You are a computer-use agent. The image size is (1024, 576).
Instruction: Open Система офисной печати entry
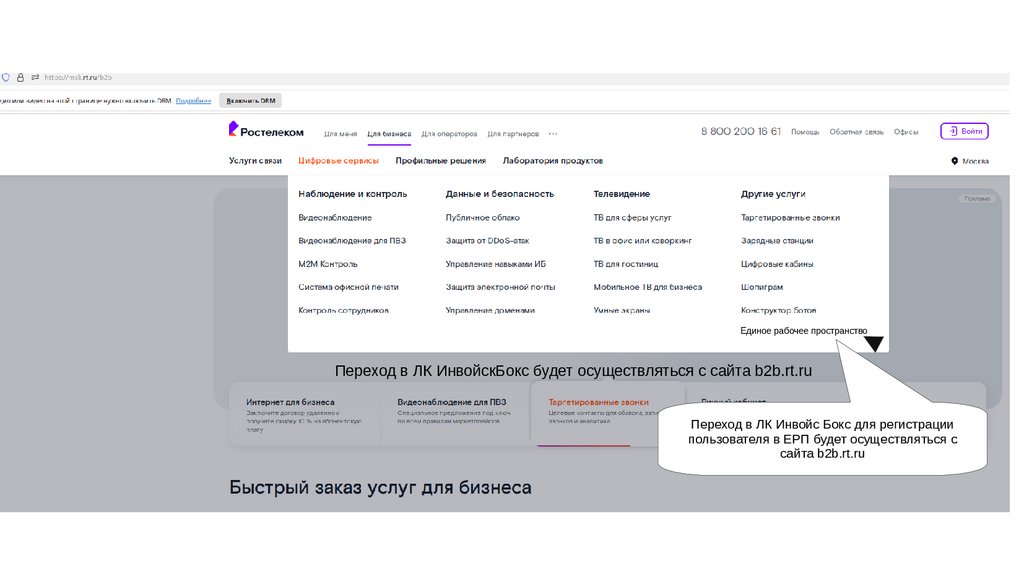click(x=348, y=287)
